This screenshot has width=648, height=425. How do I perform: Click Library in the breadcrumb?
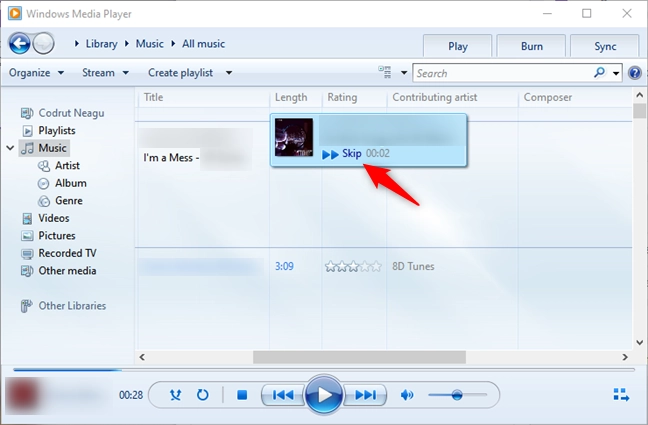point(101,44)
